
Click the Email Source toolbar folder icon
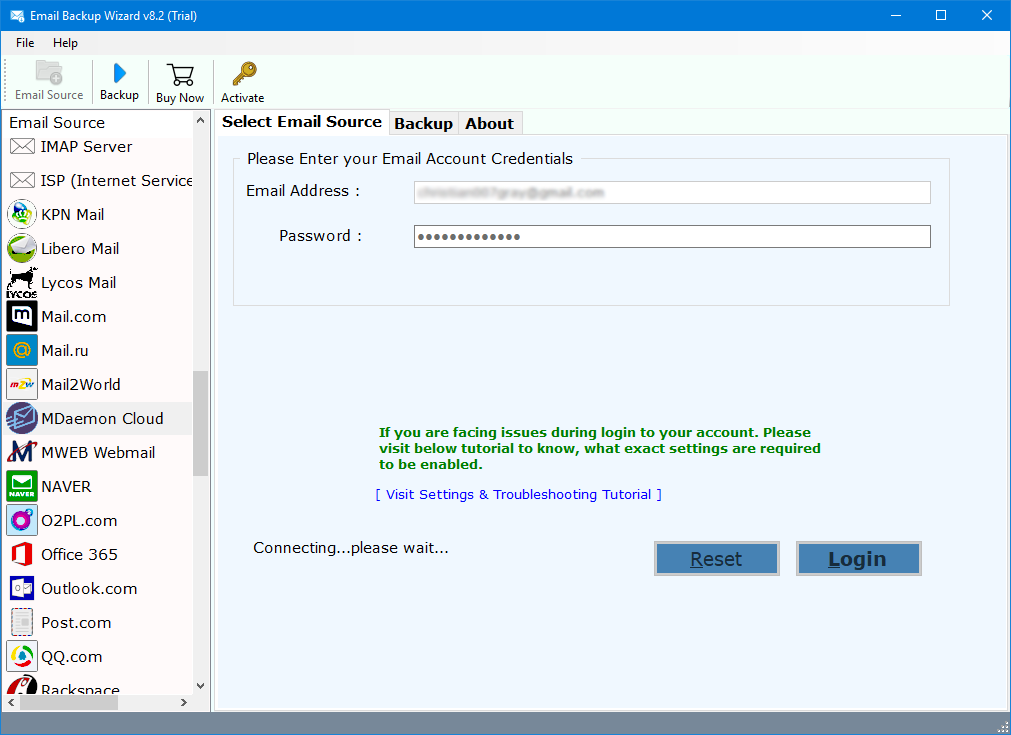(x=49, y=72)
